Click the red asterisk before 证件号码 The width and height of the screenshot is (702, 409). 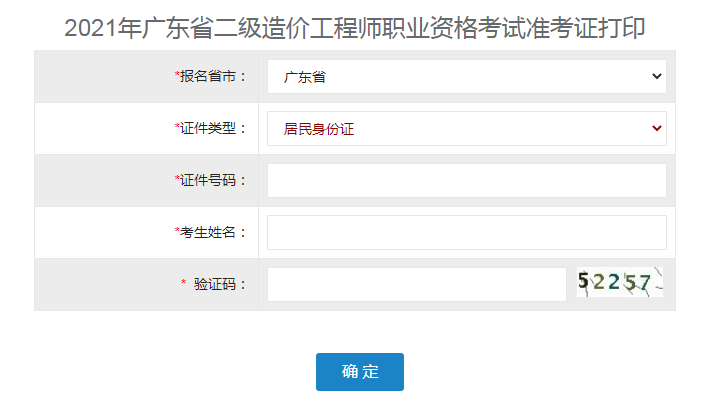177,180
